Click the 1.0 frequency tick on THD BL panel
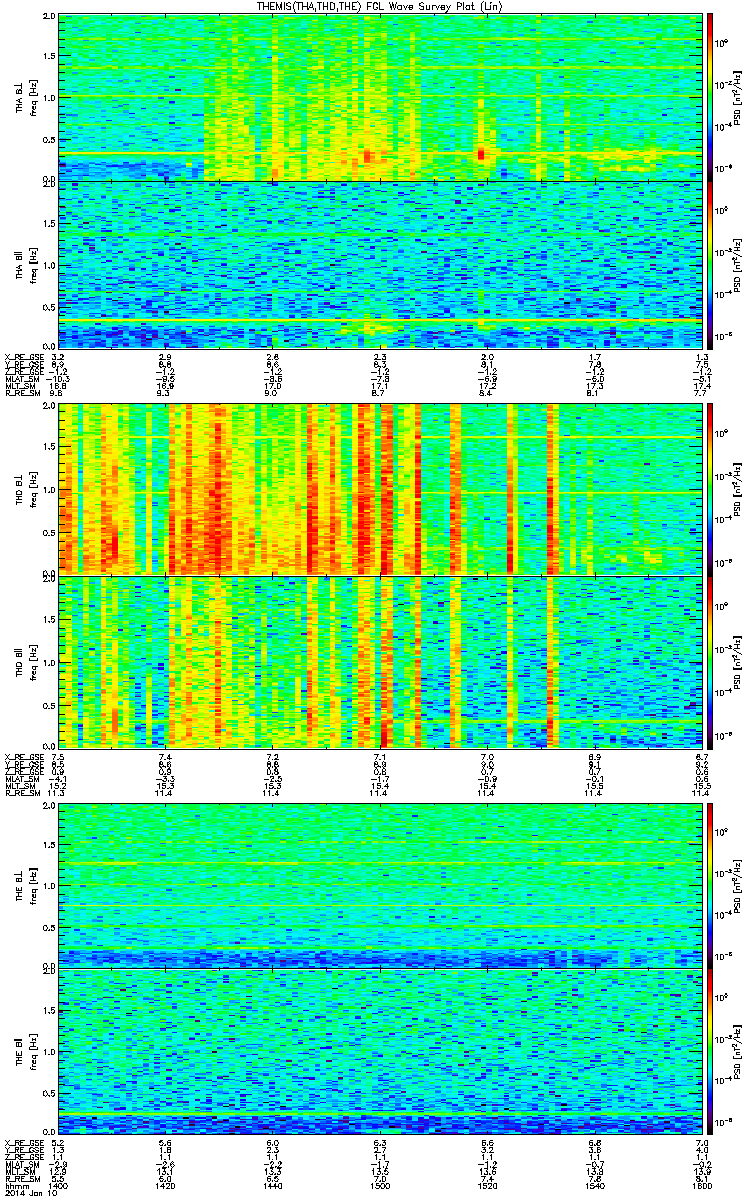The image size is (750, 1200). click(x=50, y=490)
